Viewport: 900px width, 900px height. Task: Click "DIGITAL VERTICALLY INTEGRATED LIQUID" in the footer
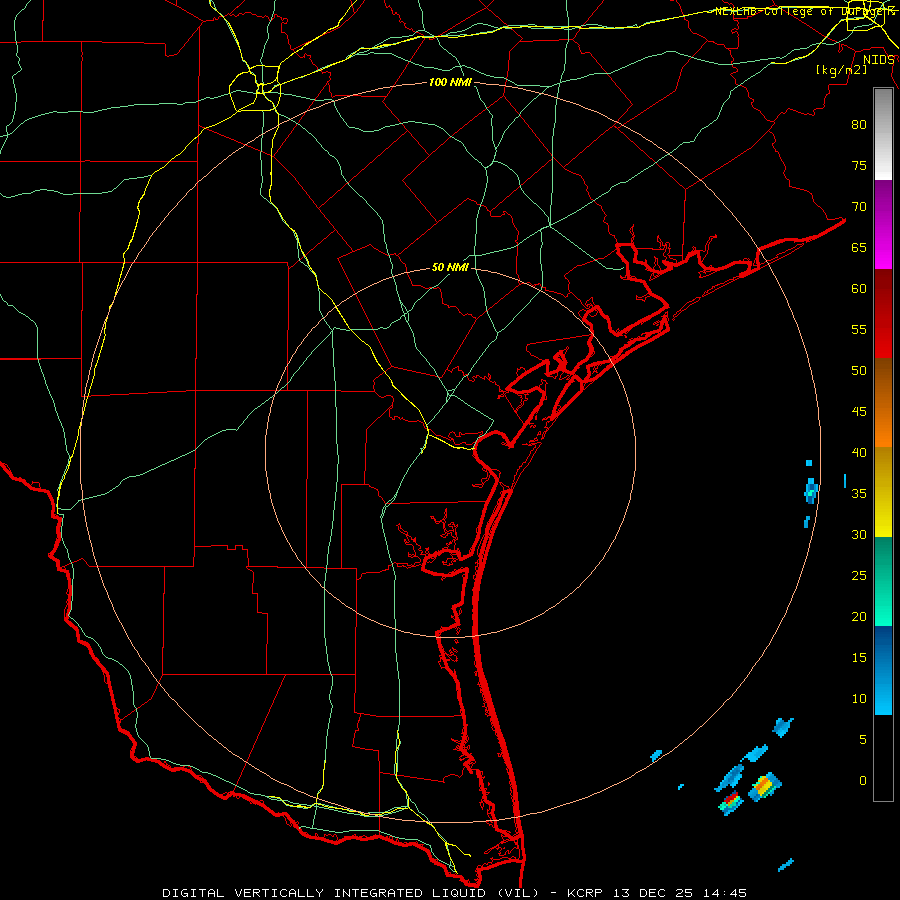tap(325, 893)
